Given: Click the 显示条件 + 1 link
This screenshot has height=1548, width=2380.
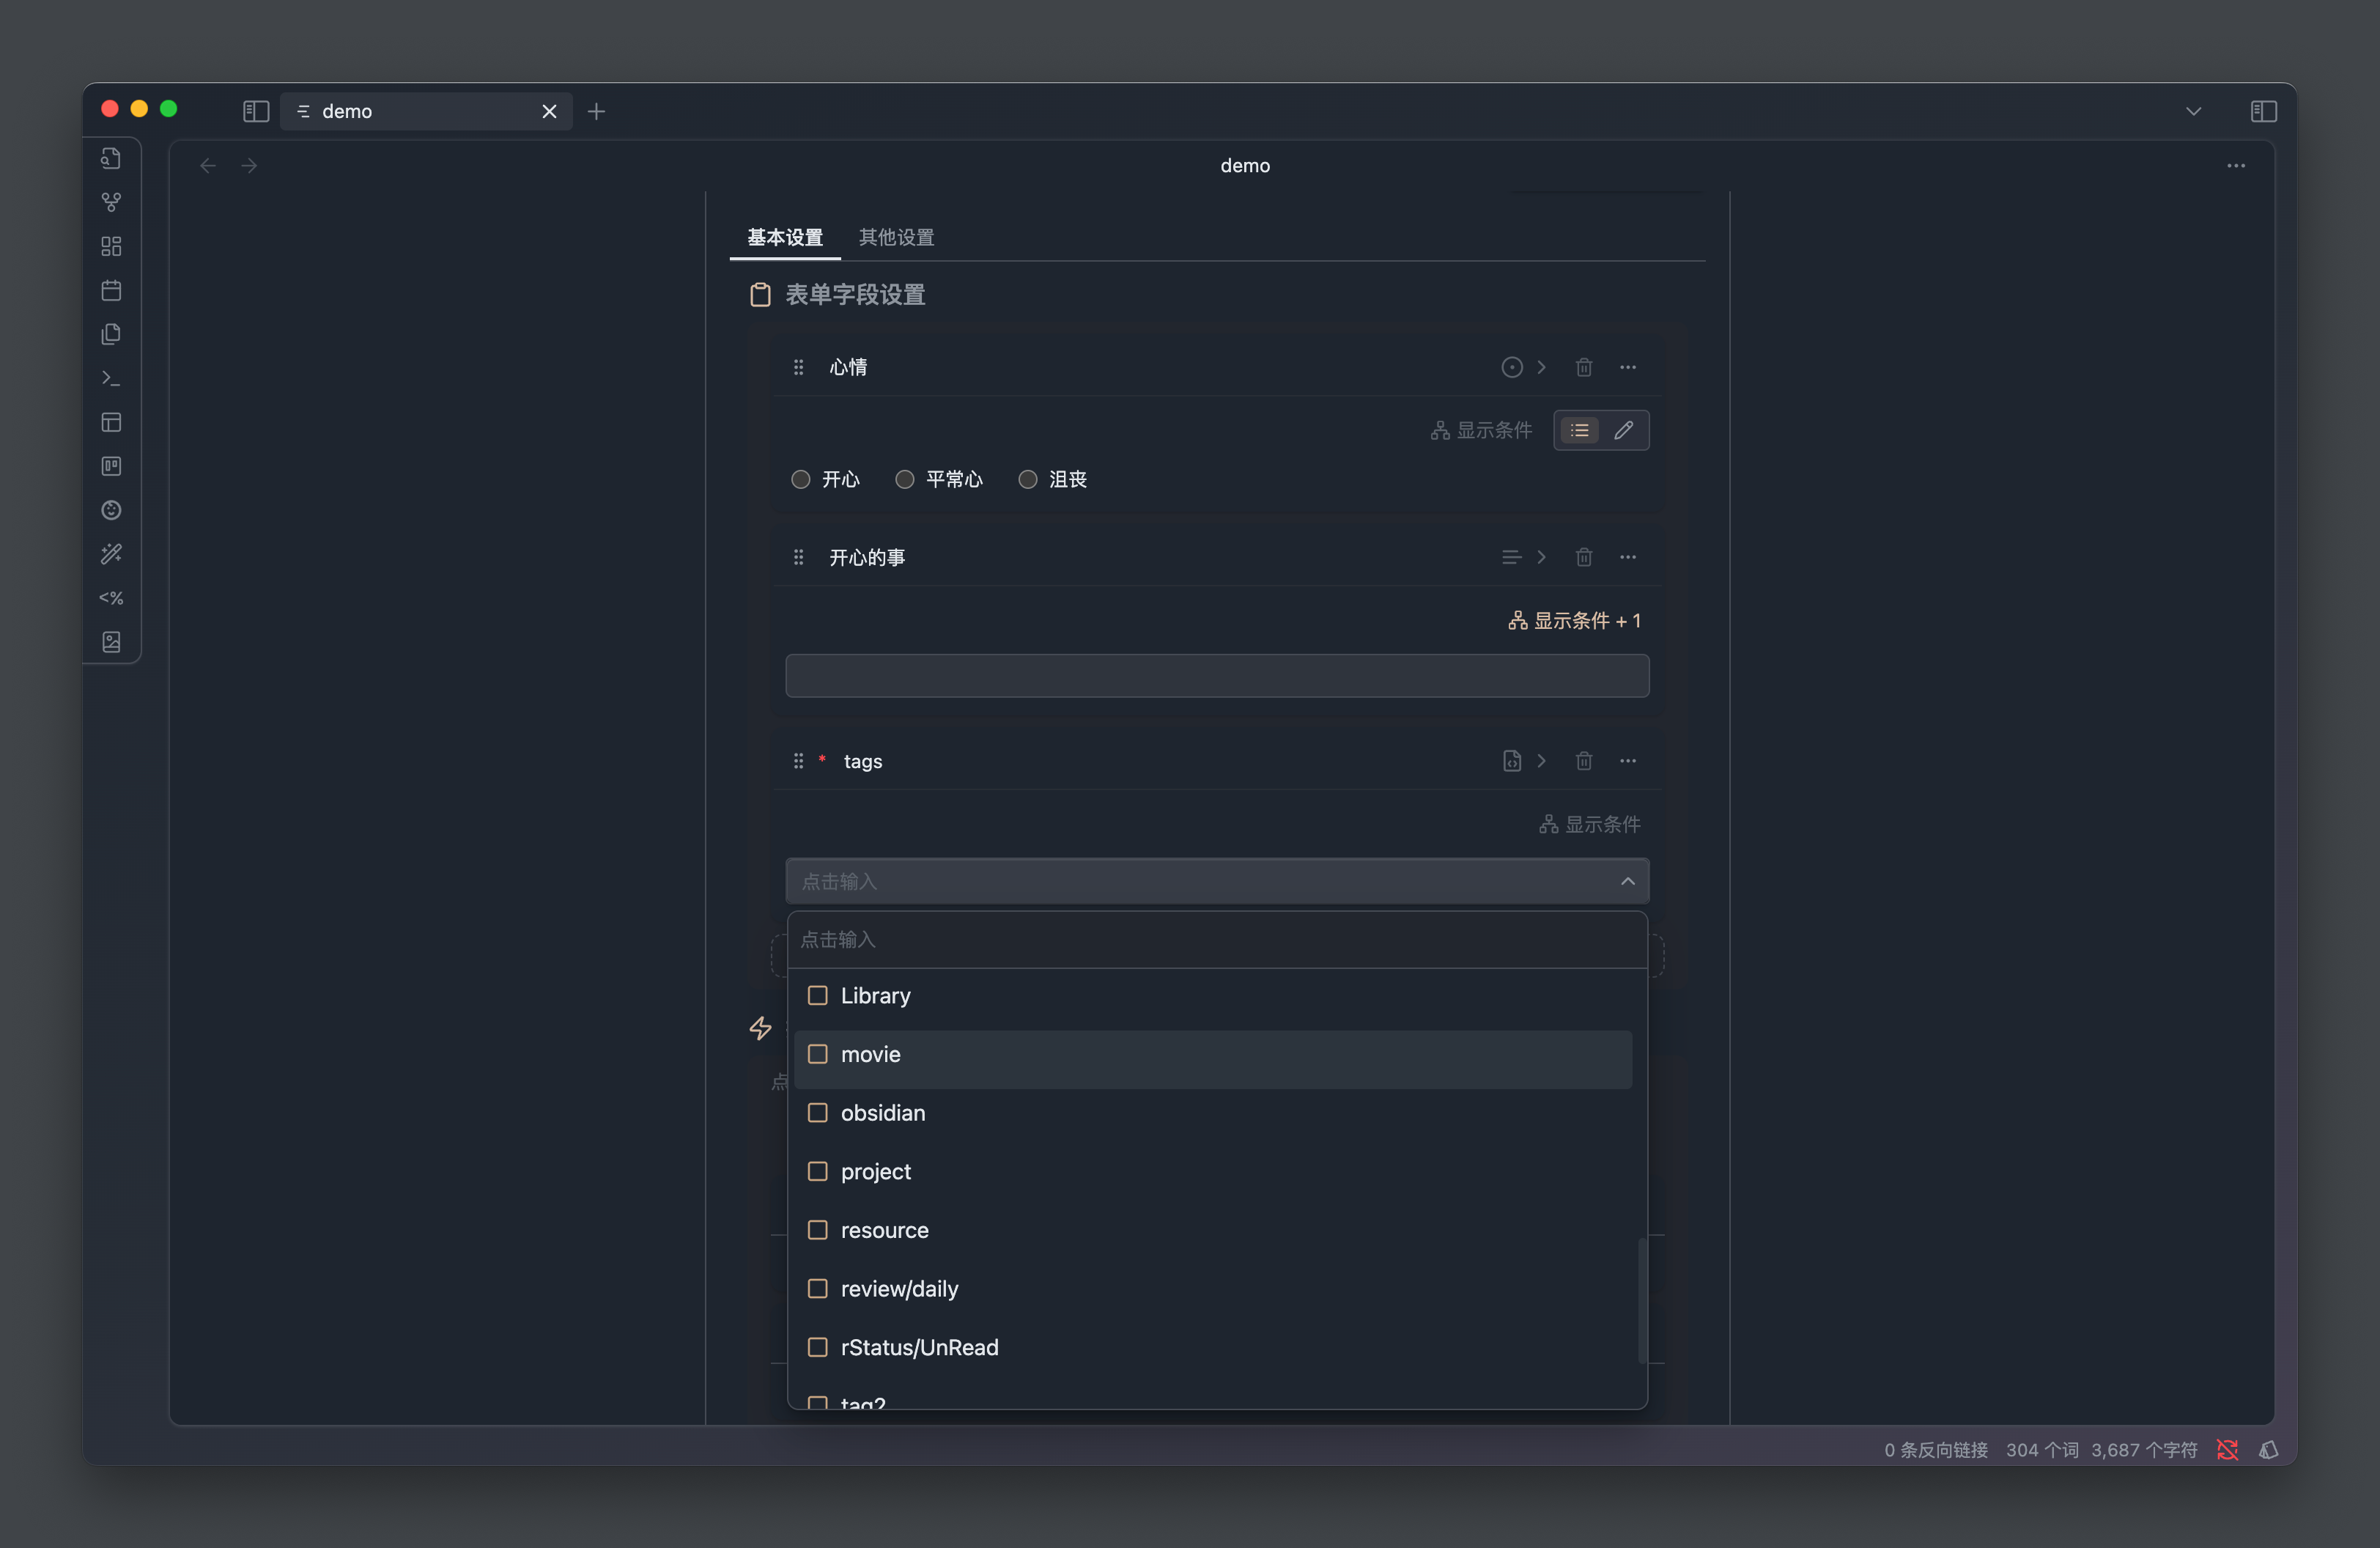Looking at the screenshot, I should 1575,620.
